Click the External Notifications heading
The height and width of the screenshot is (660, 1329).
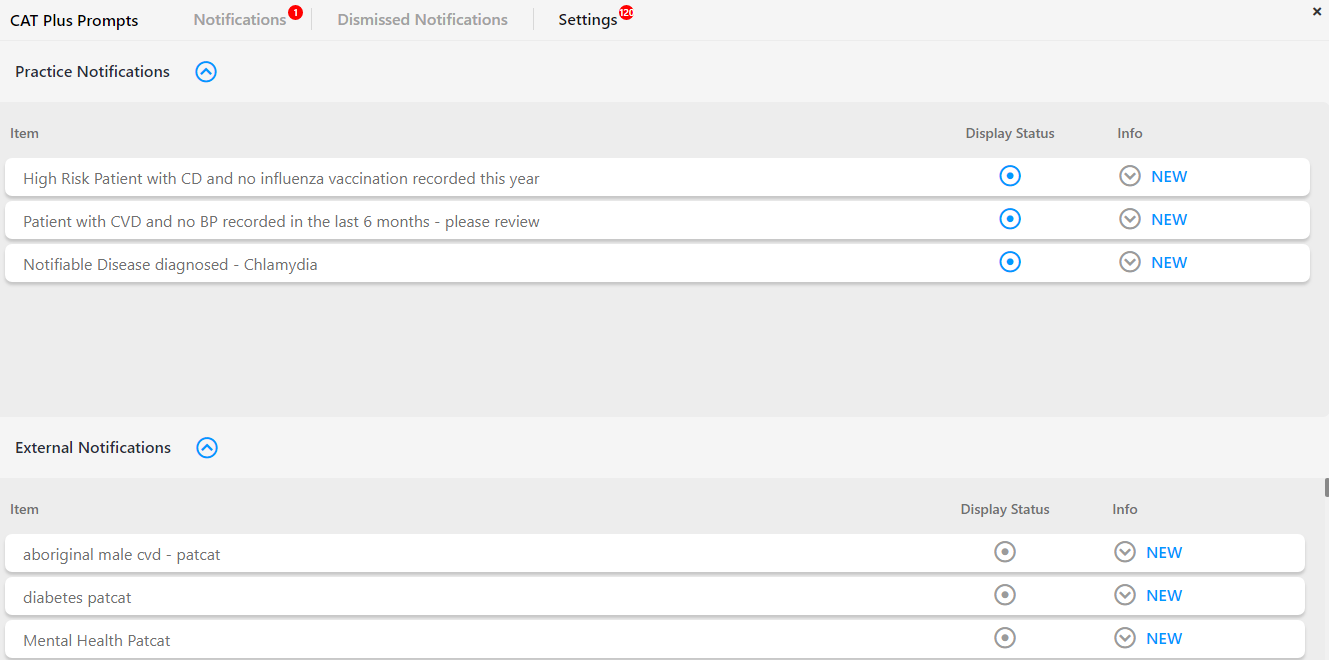[x=93, y=448]
